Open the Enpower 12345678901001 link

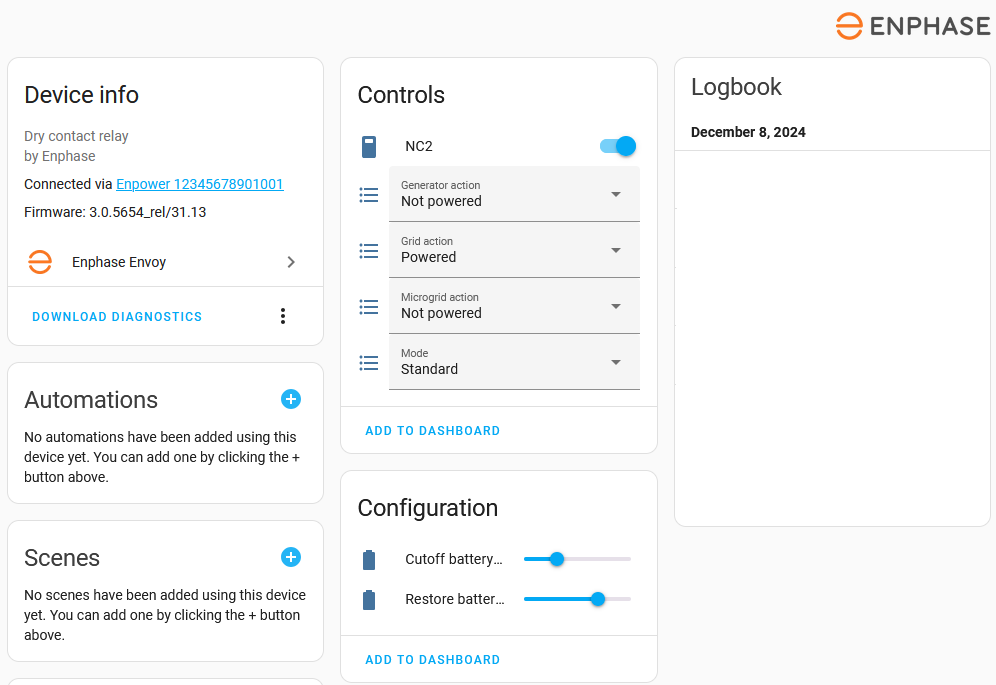(200, 184)
